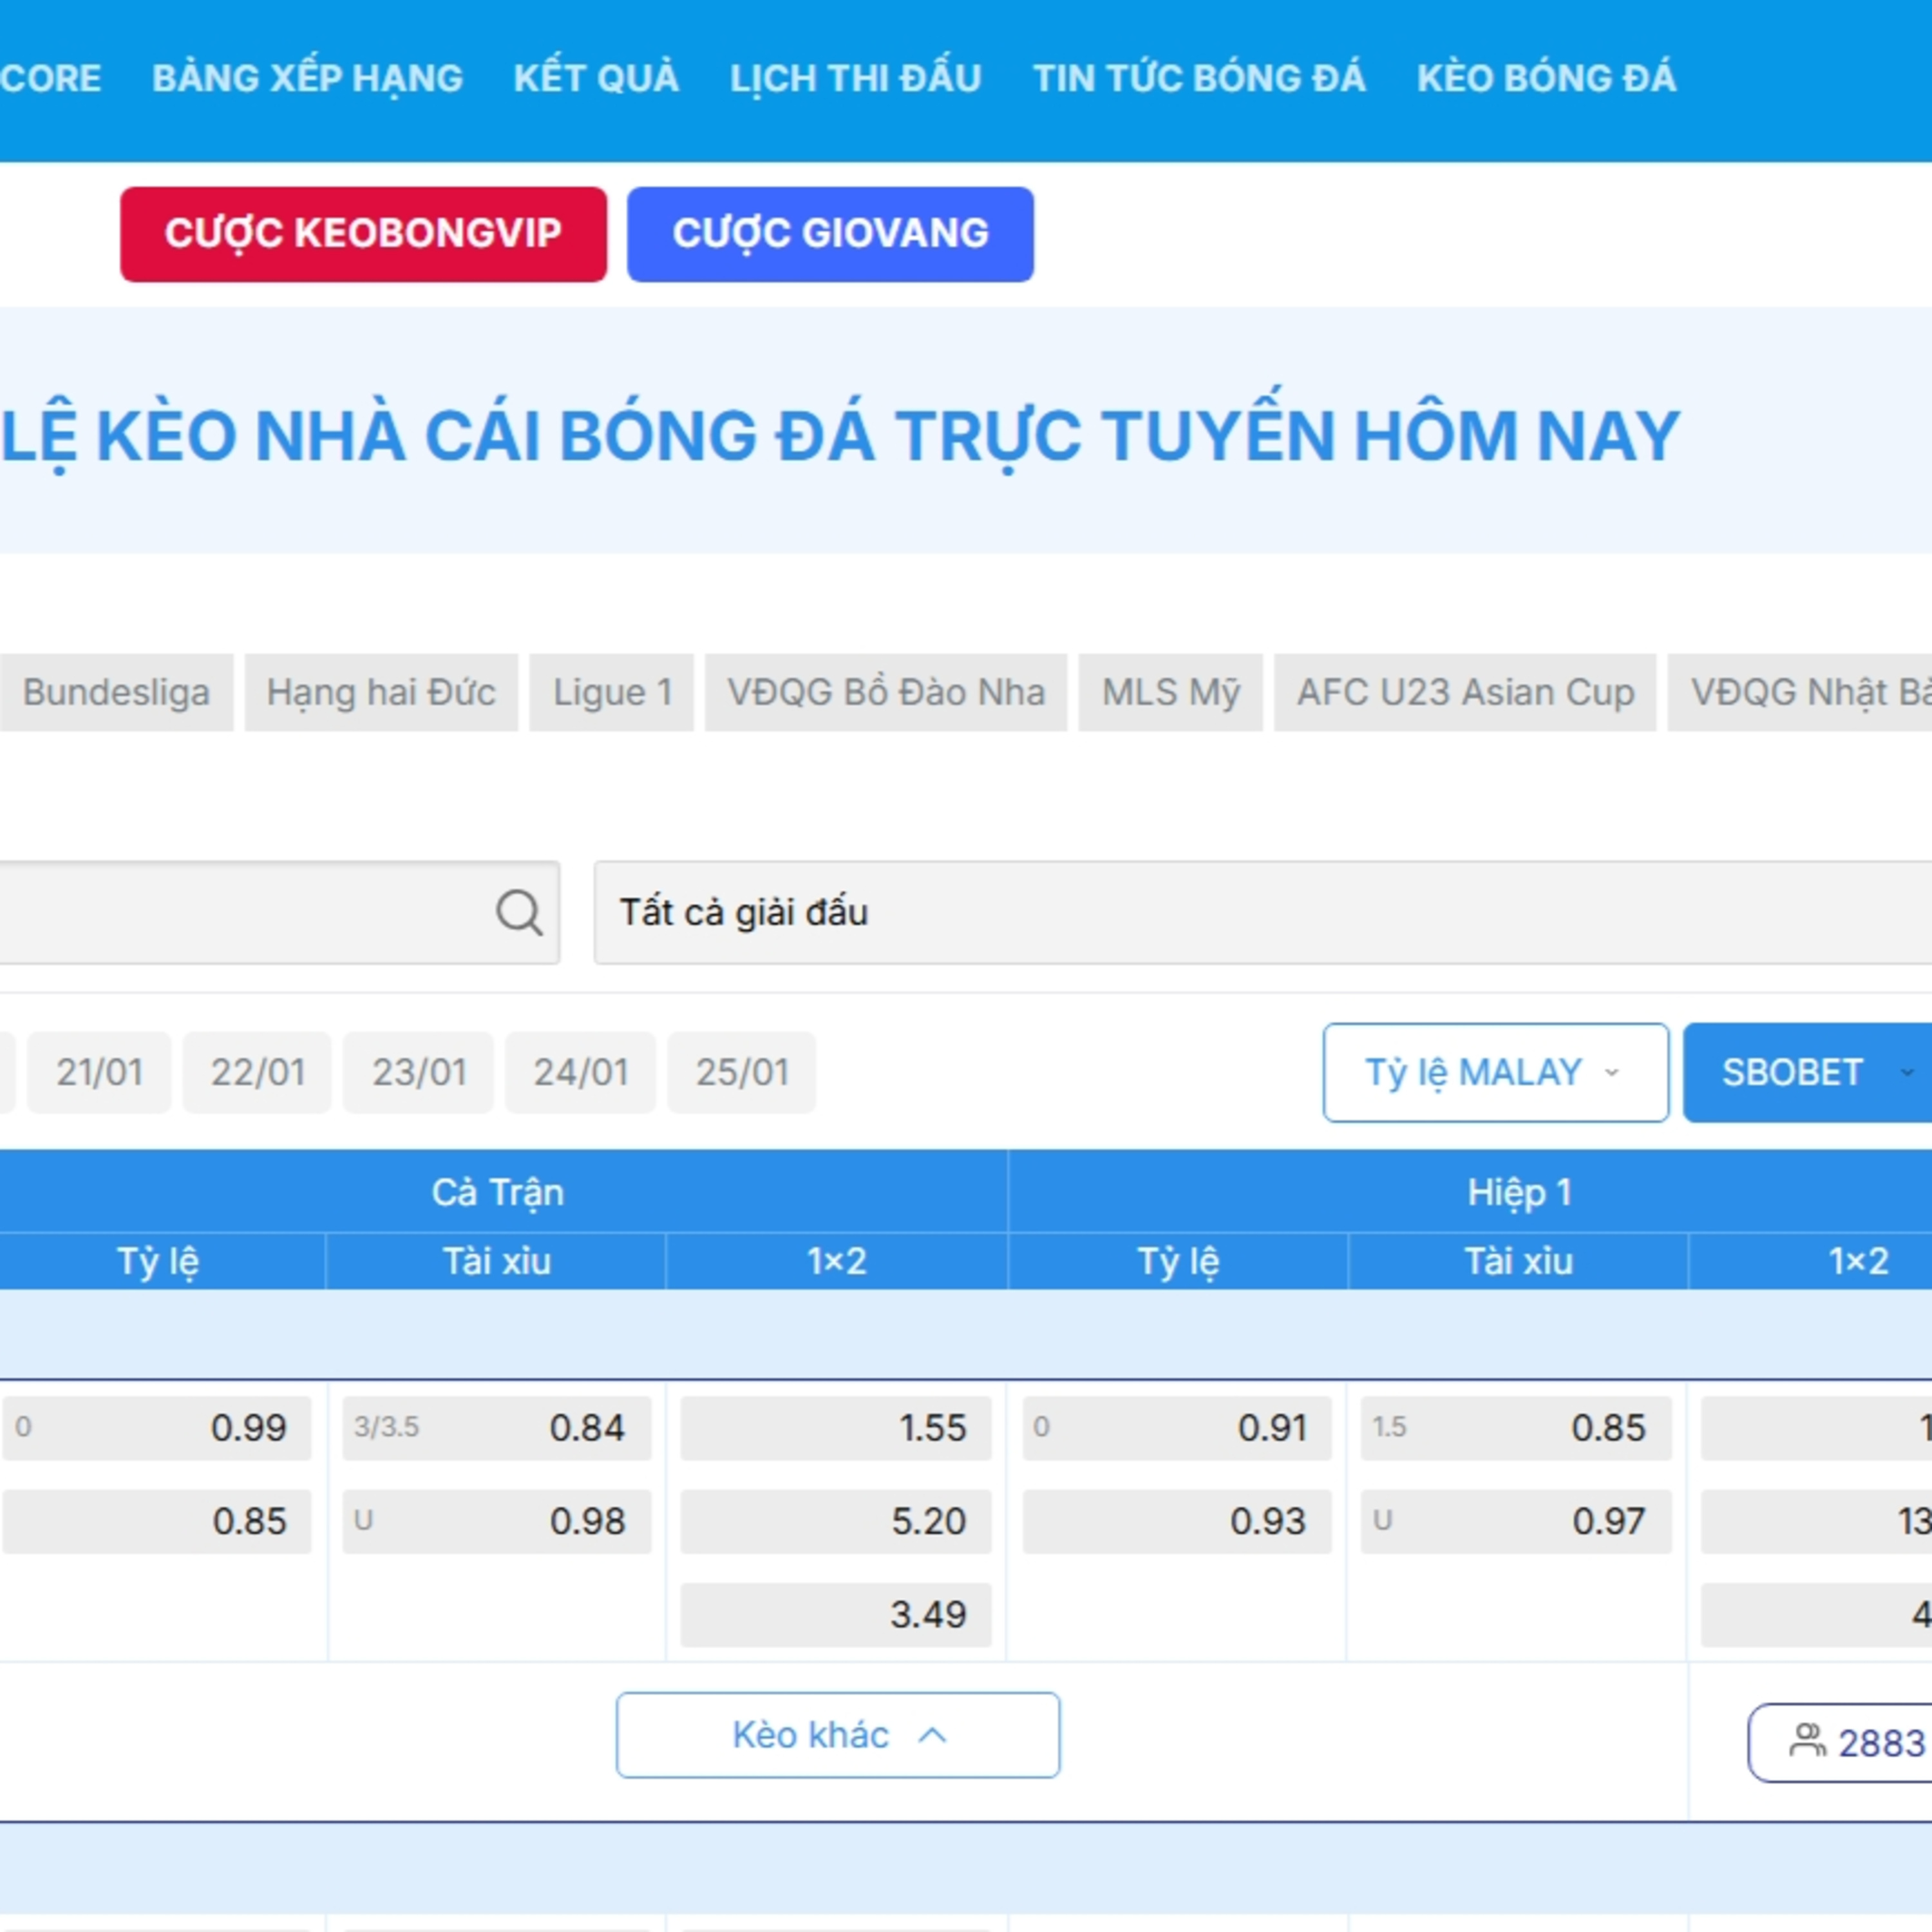This screenshot has width=1932, height=1932.
Task: Click the 1x2 draw odds 3.49
Action: click(836, 1614)
